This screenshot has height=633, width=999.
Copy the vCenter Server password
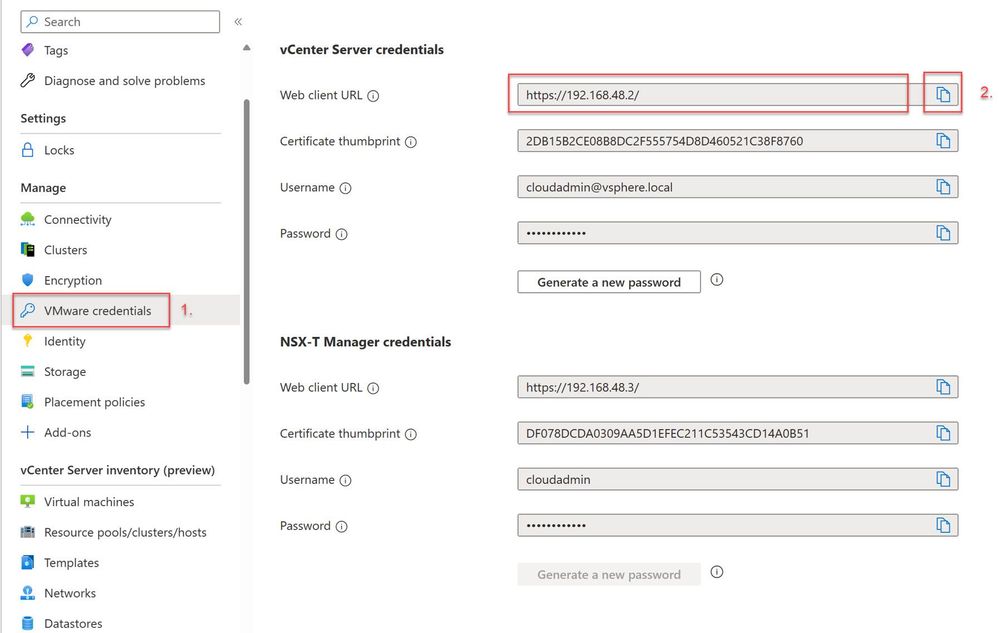(x=942, y=233)
